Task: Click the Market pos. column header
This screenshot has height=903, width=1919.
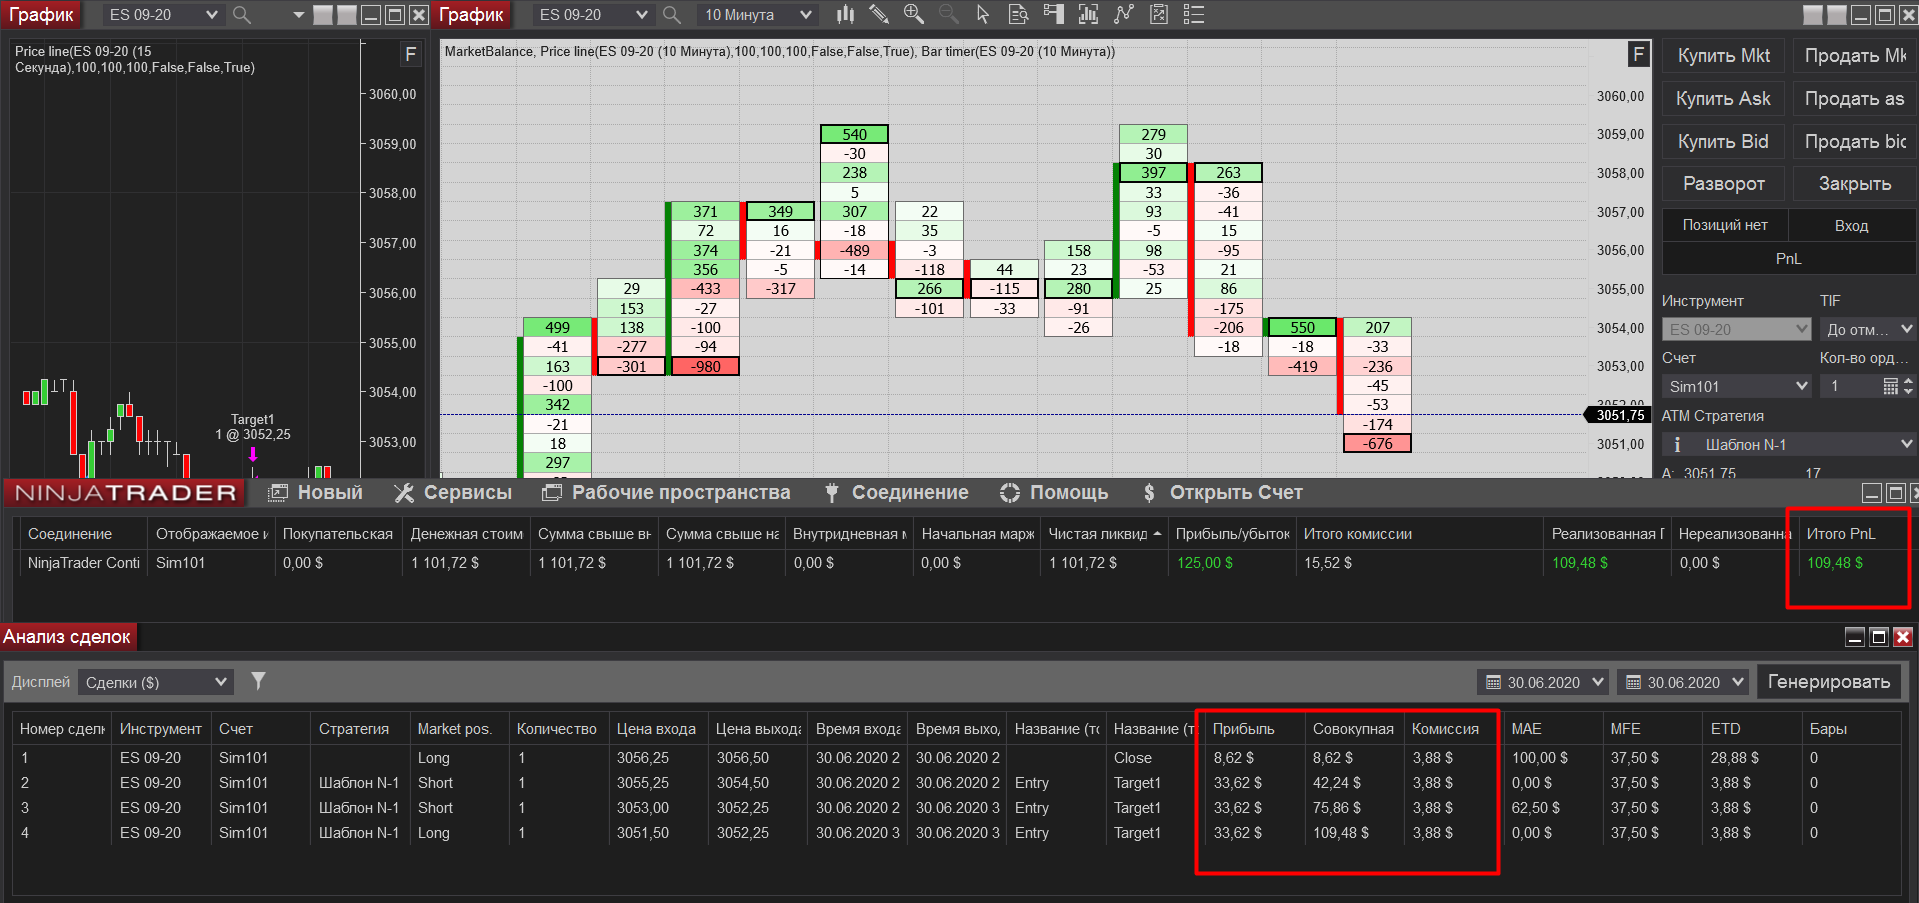Action: [458, 729]
